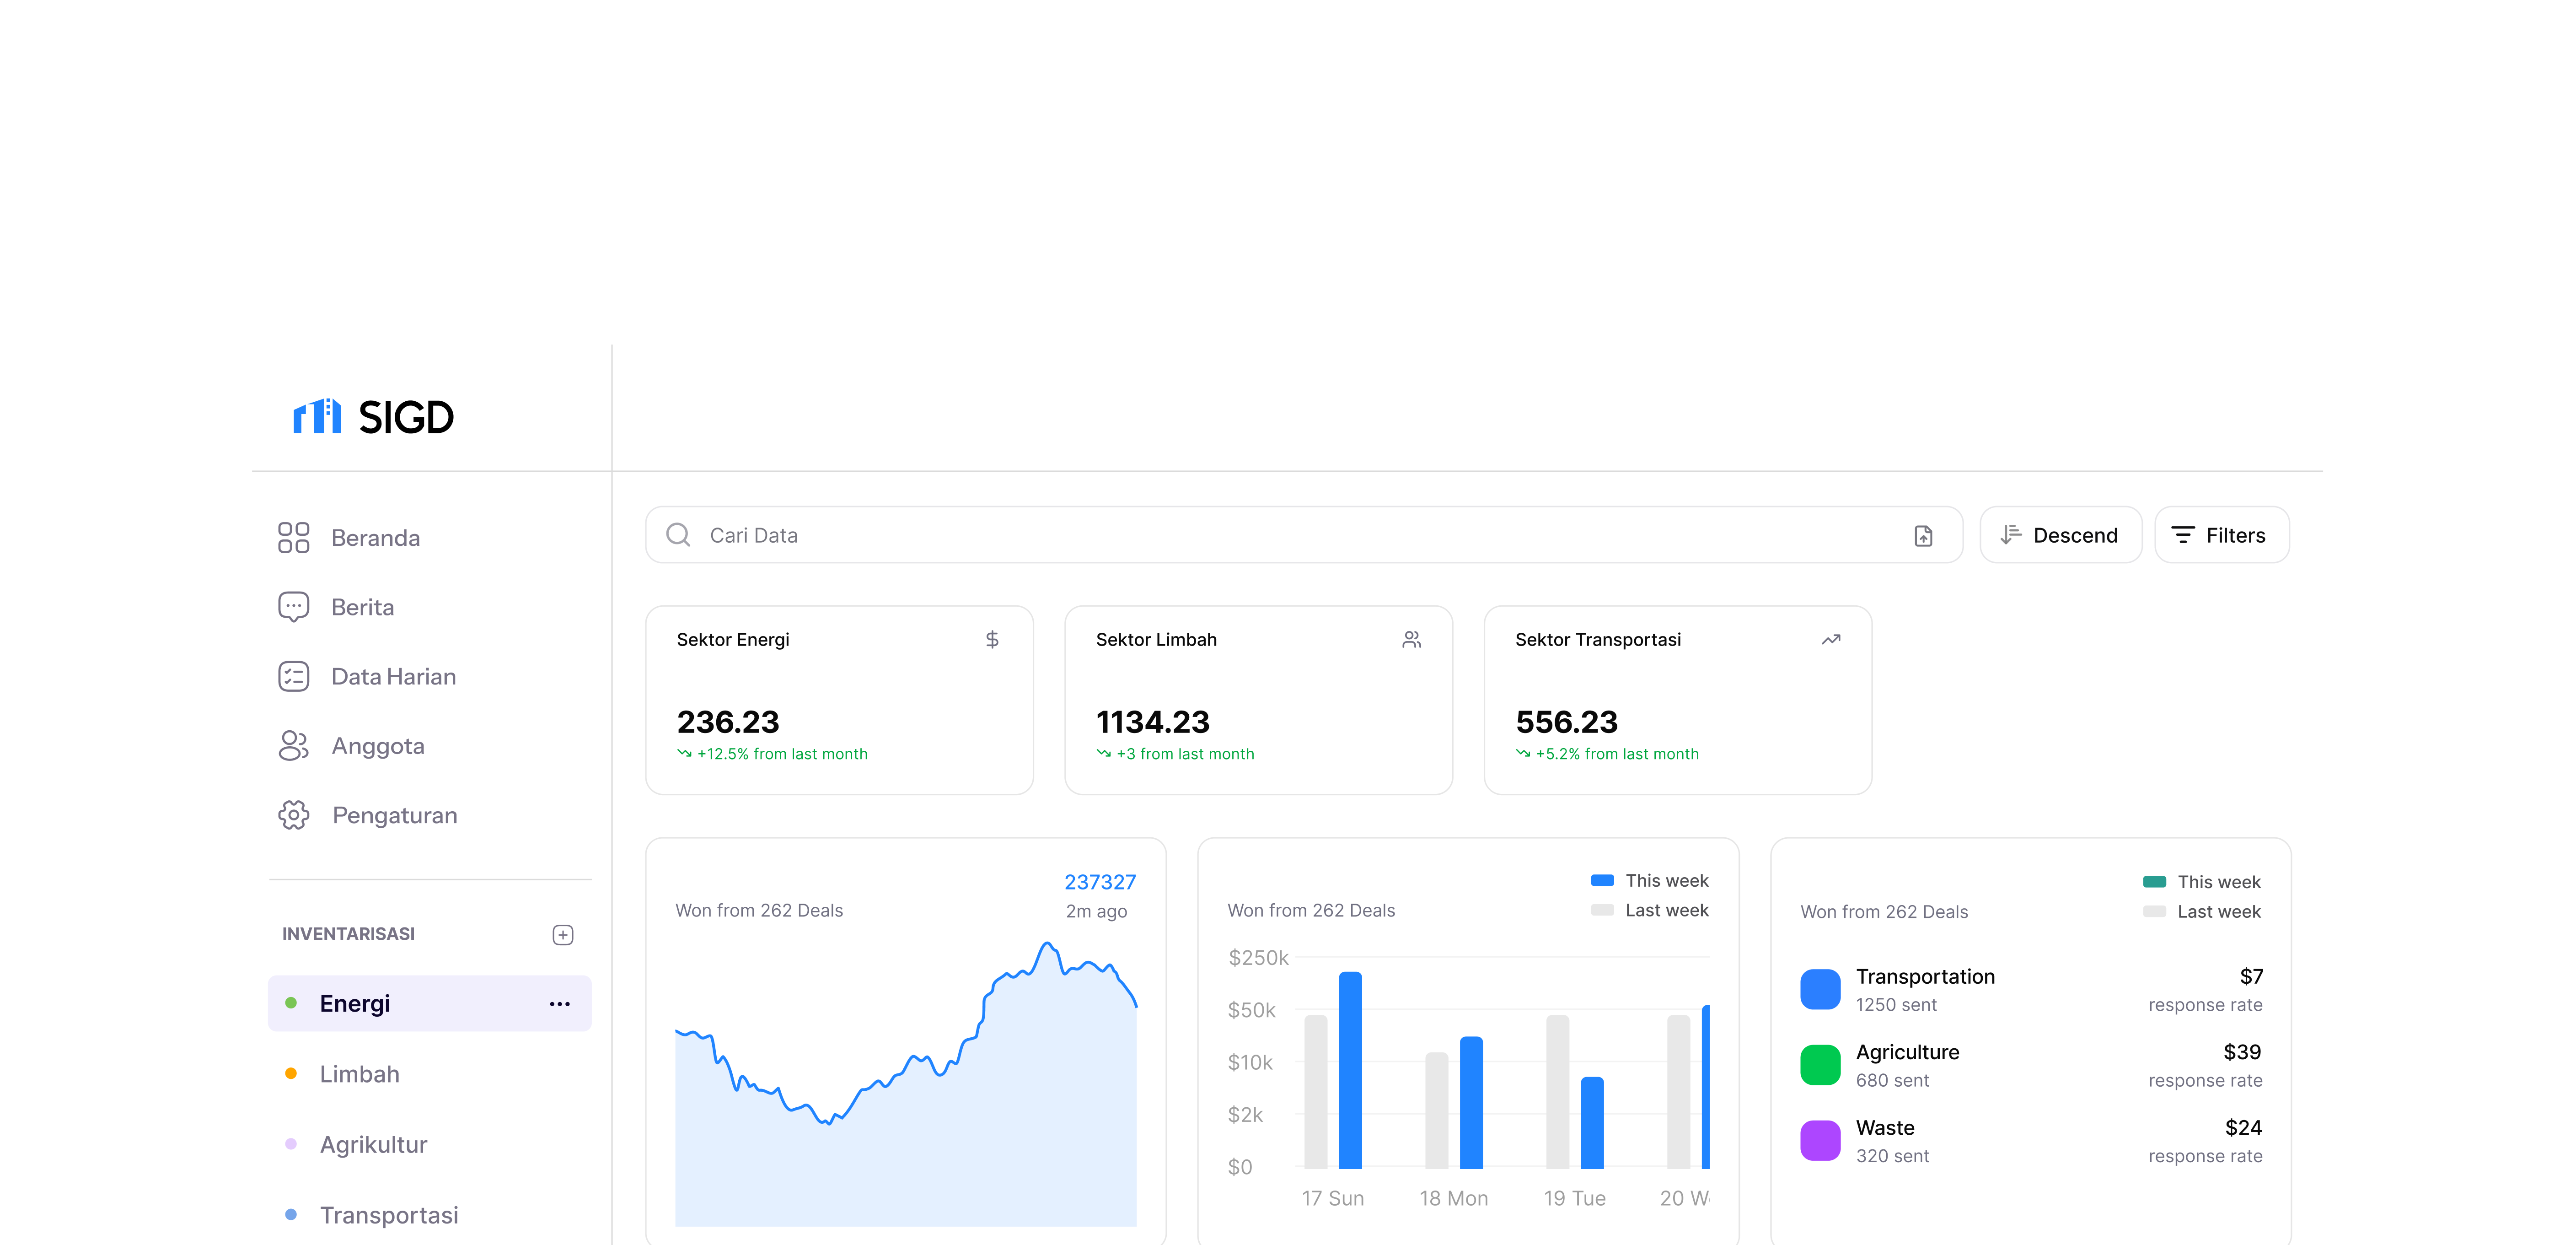Click the blue Transportation color swatch
Image resolution: width=2576 pixels, height=1245 pixels.
1820,989
